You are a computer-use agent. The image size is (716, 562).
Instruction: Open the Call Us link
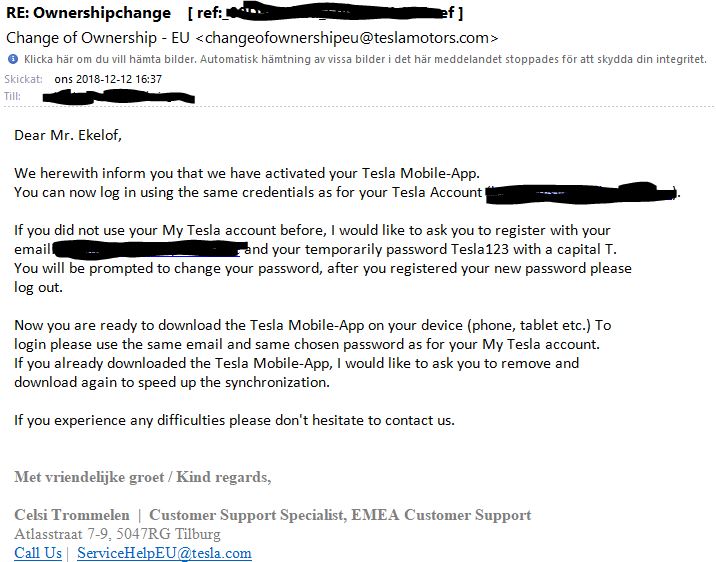38,553
